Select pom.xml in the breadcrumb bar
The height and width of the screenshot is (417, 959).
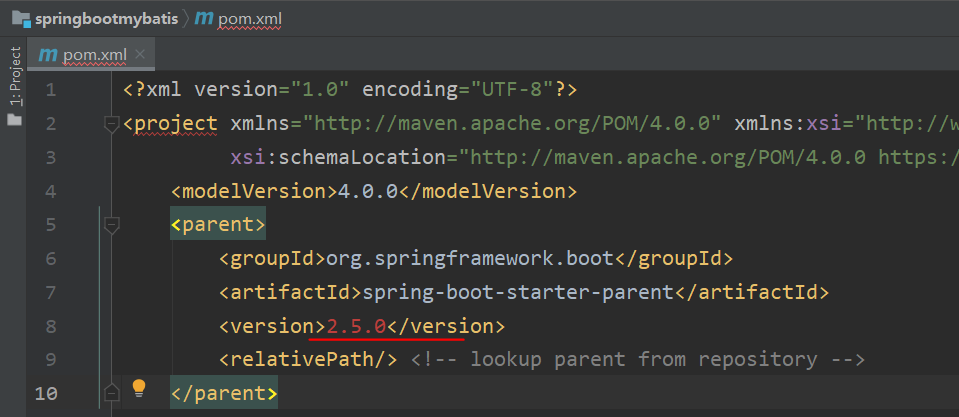coord(250,19)
